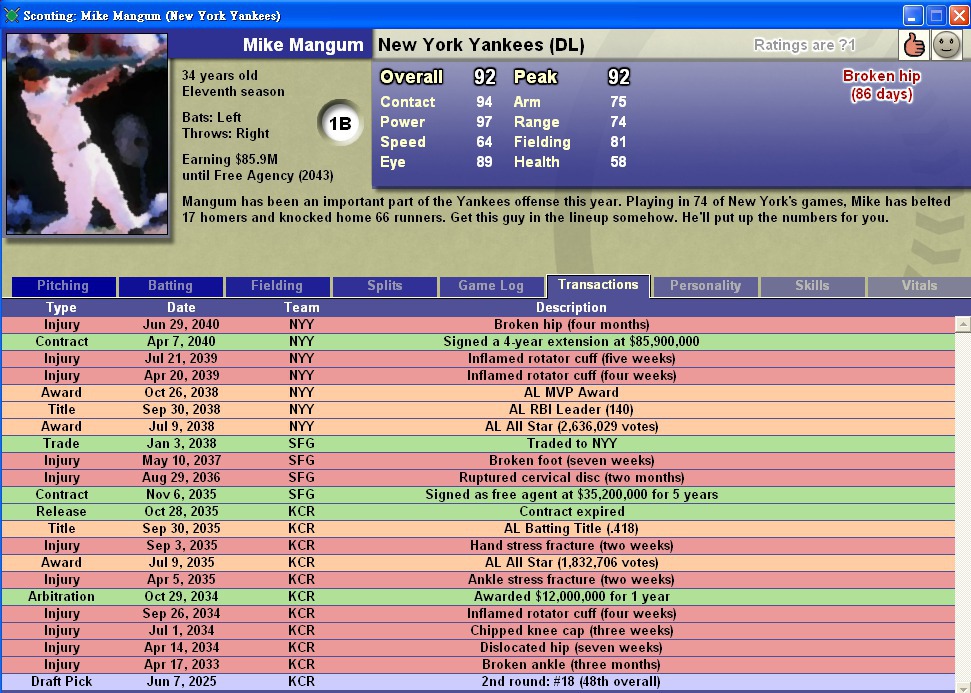
Task: View the Game Log tab
Action: click(491, 286)
